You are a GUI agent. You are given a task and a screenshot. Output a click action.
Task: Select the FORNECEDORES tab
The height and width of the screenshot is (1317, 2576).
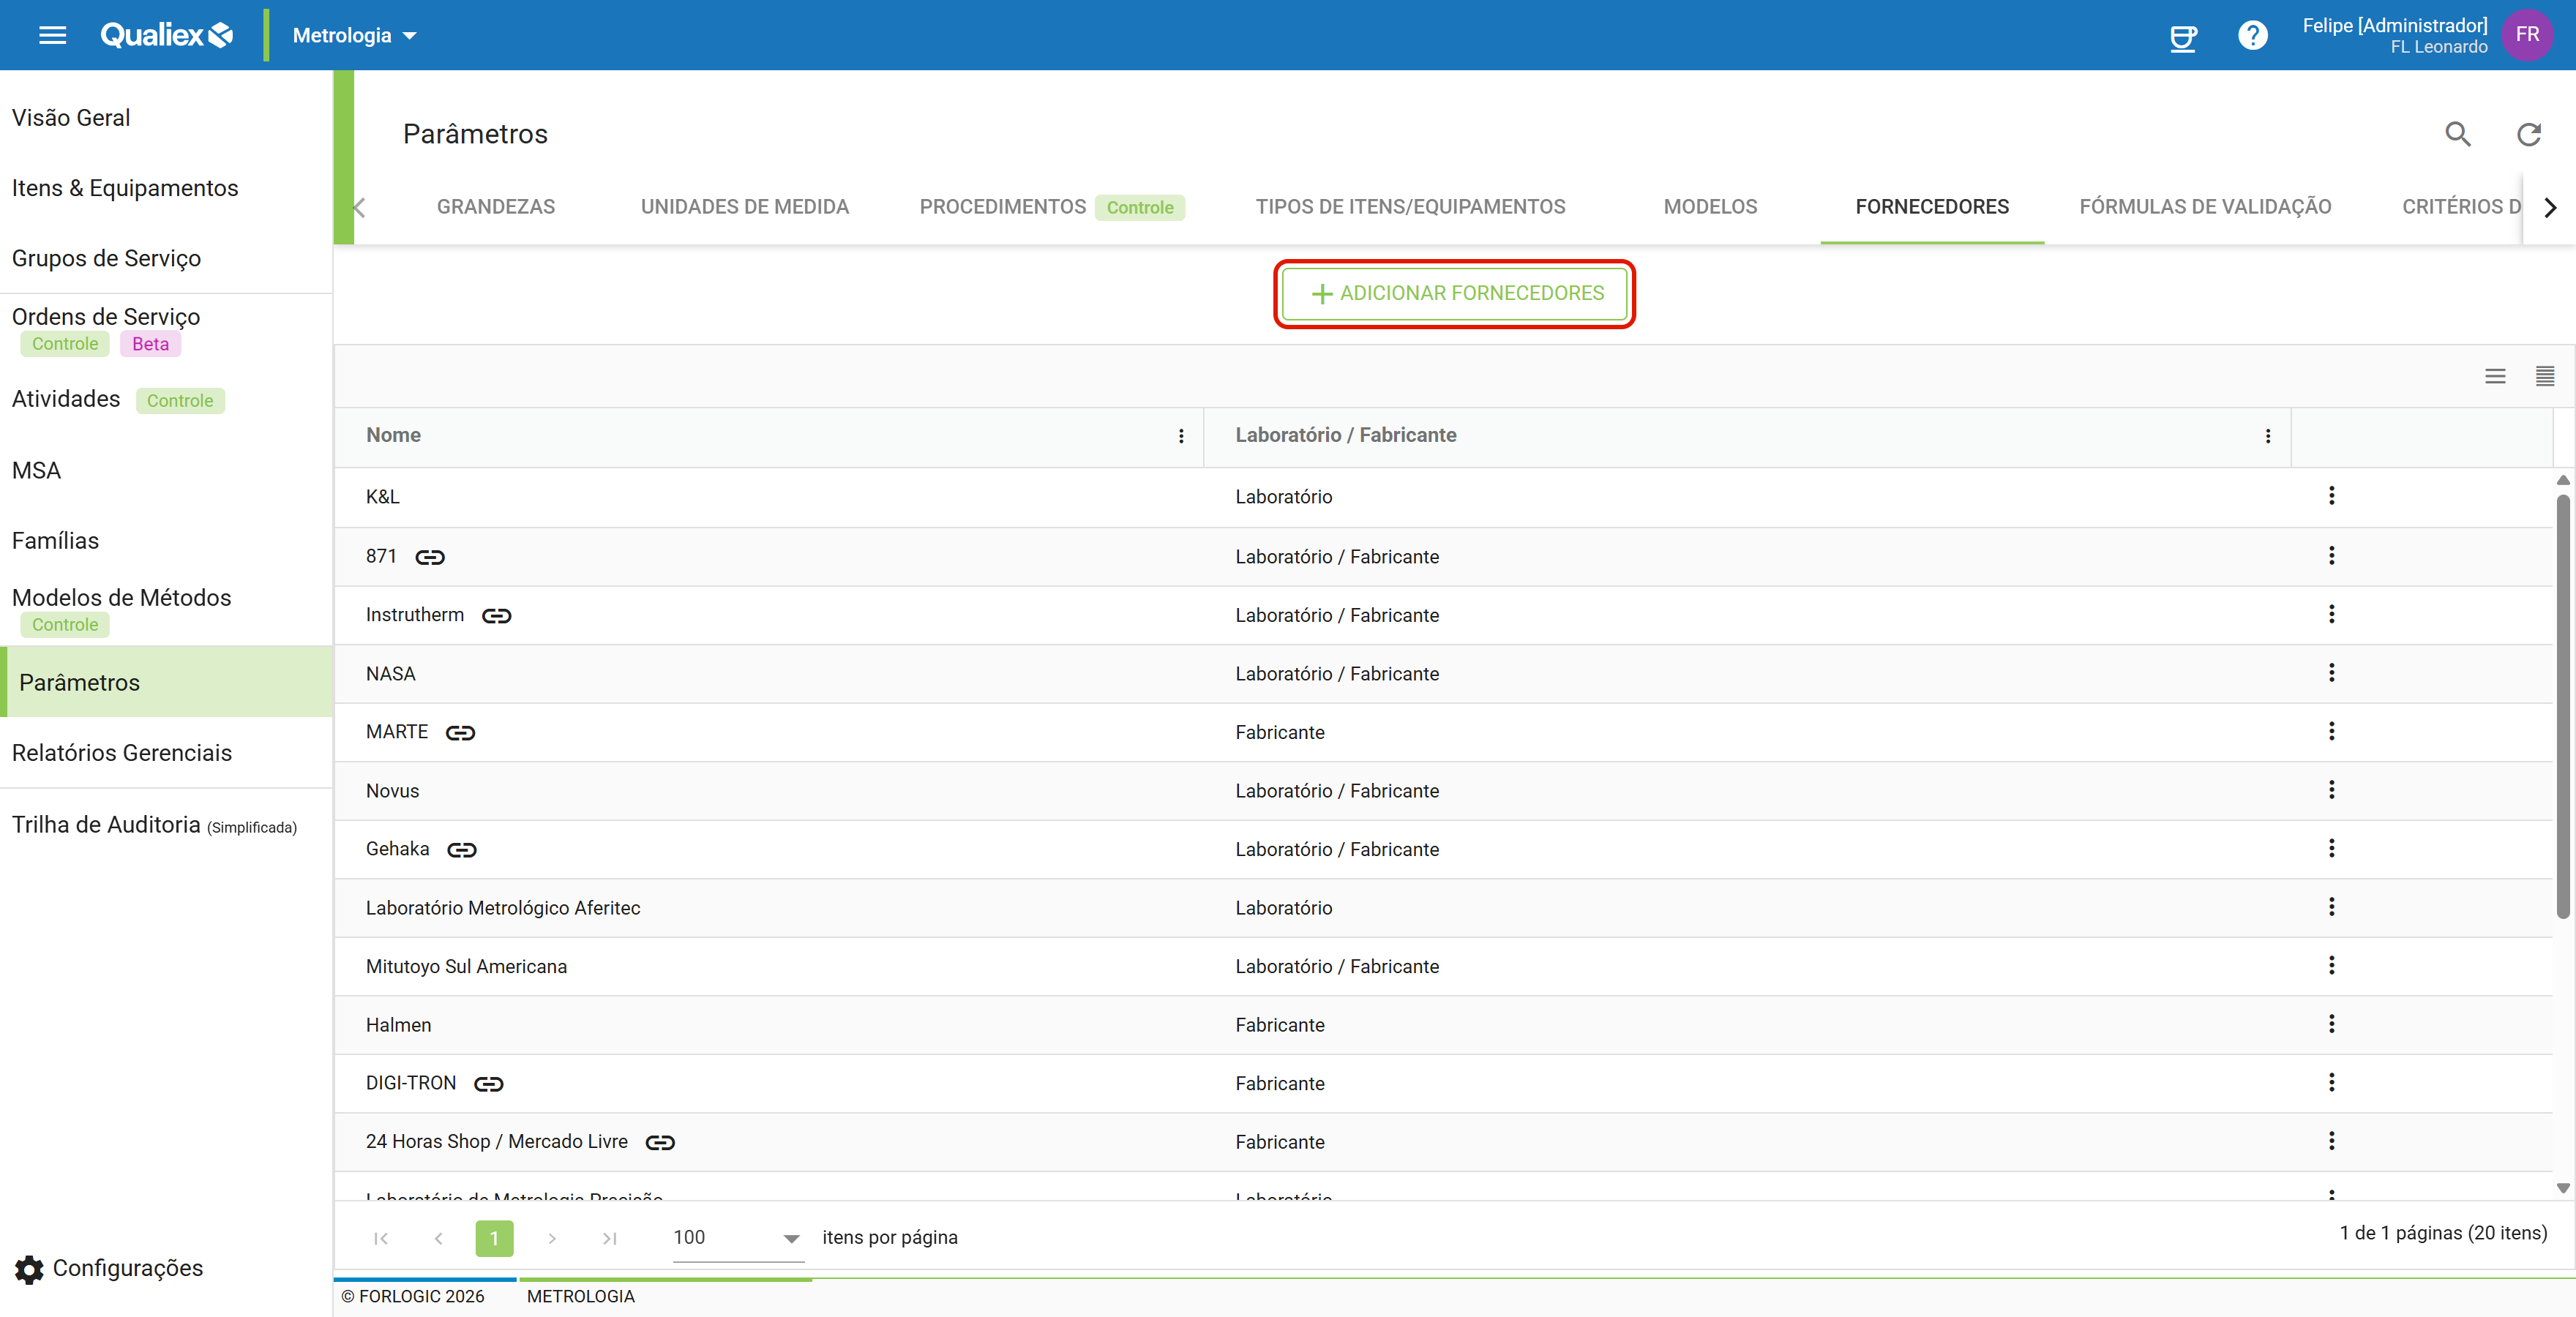pos(1931,207)
